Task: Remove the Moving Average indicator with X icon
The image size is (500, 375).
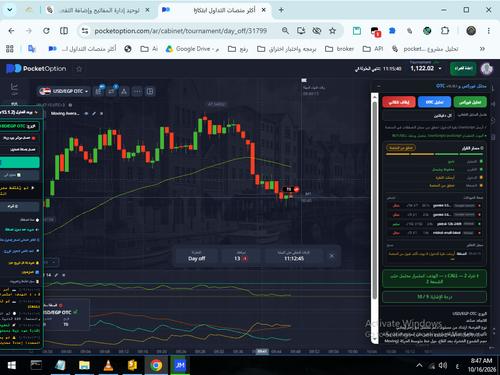Action: (x=101, y=114)
